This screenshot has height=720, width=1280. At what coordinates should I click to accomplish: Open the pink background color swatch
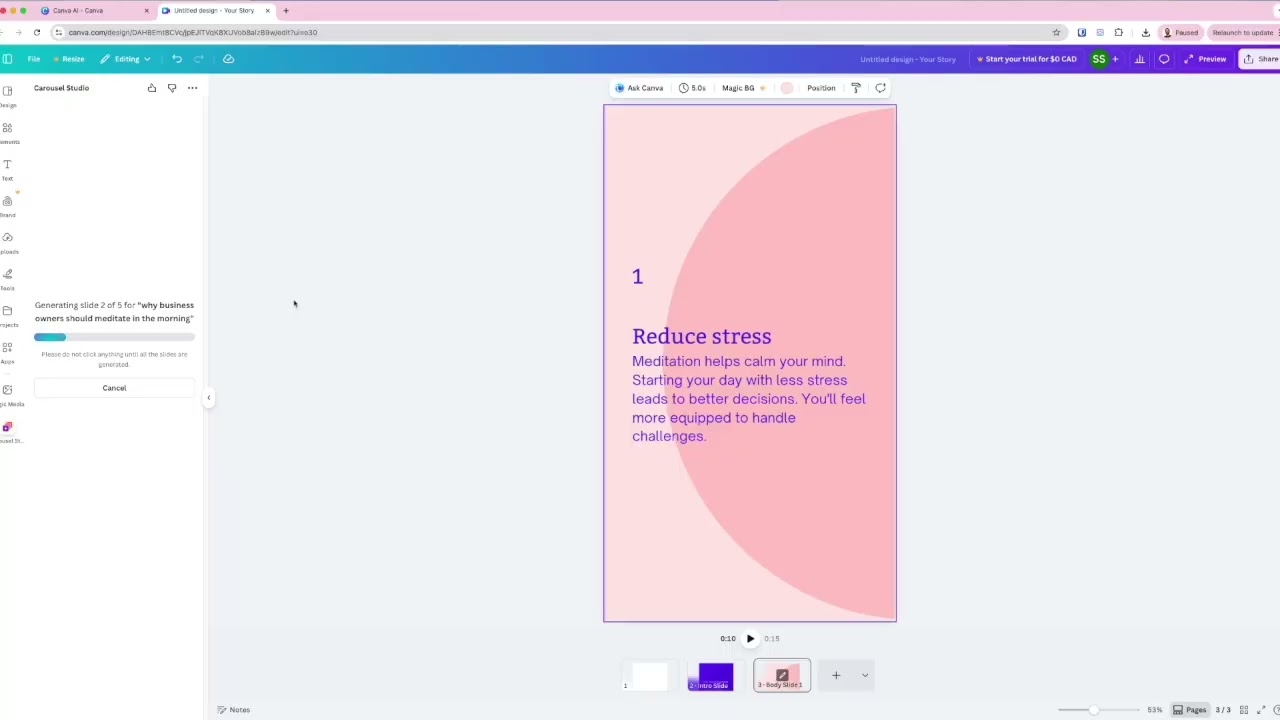coord(787,88)
